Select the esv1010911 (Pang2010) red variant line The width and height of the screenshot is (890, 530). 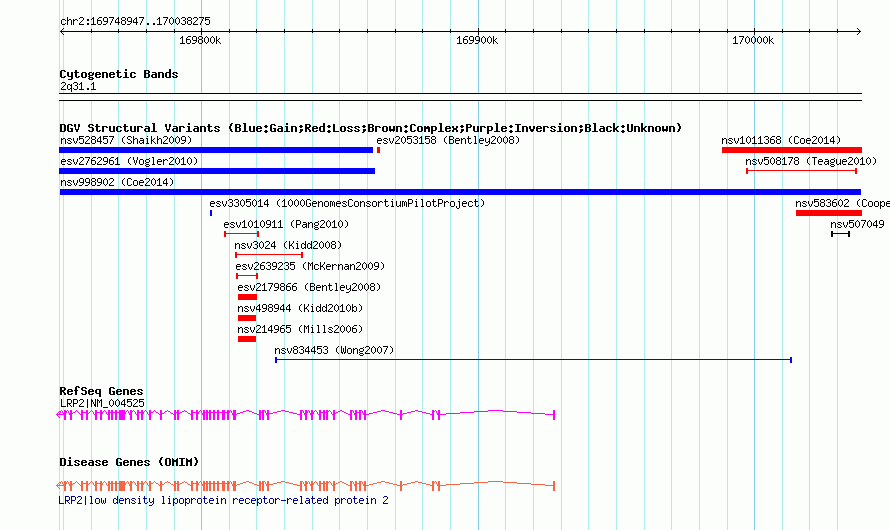(x=241, y=234)
